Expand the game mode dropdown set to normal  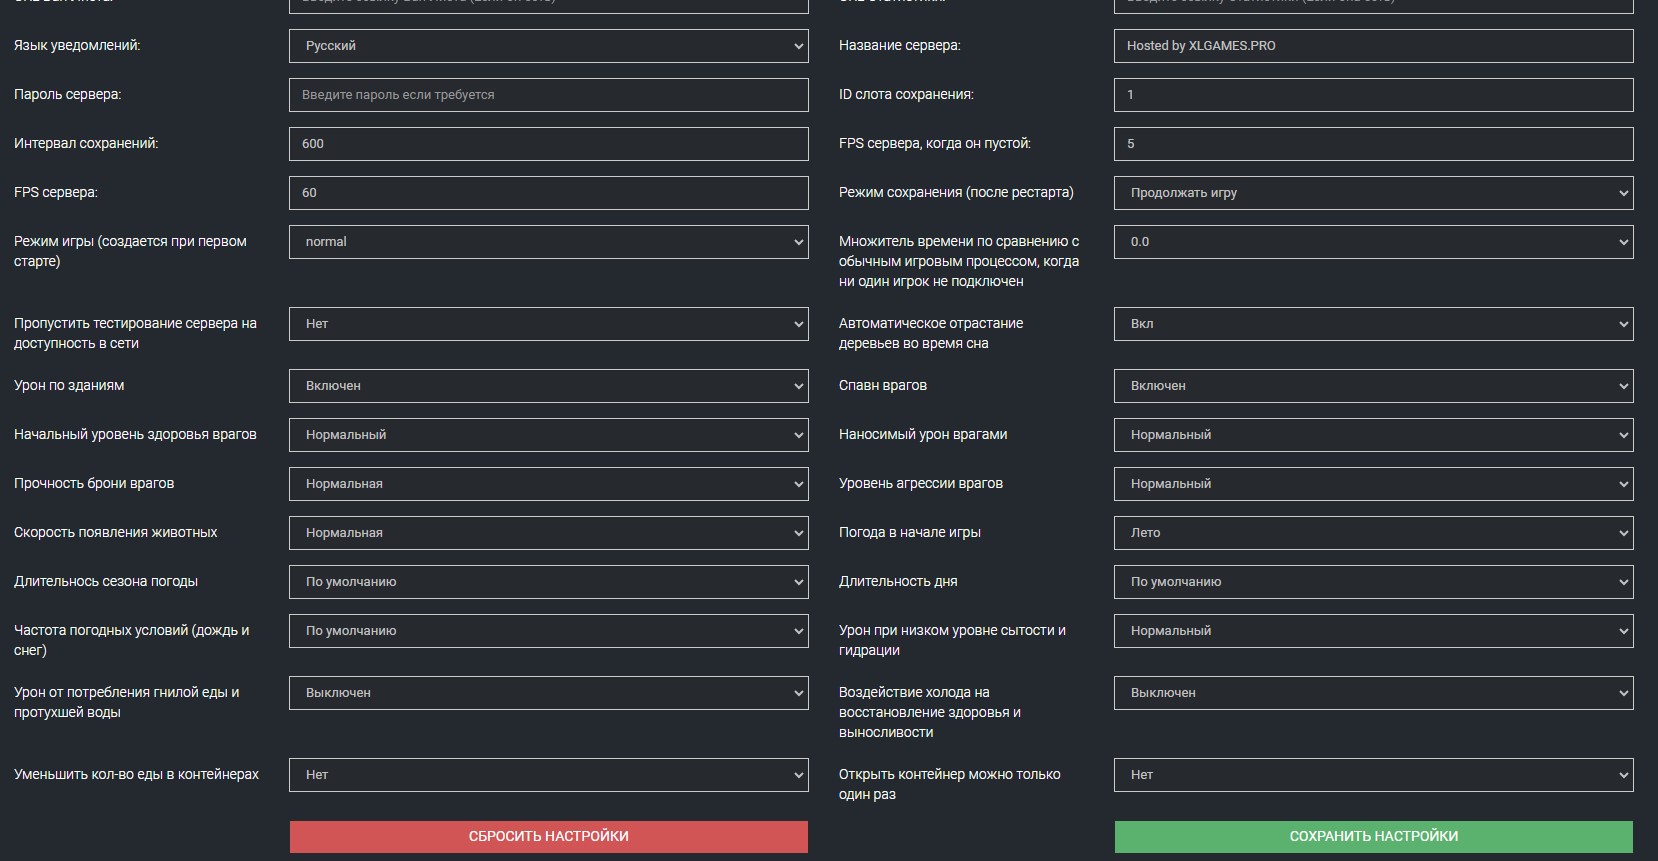tap(548, 242)
